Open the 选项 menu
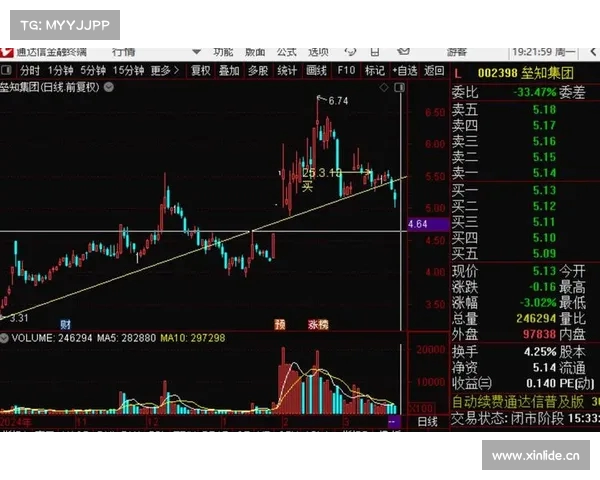This screenshot has width=600, height=480. (x=318, y=52)
